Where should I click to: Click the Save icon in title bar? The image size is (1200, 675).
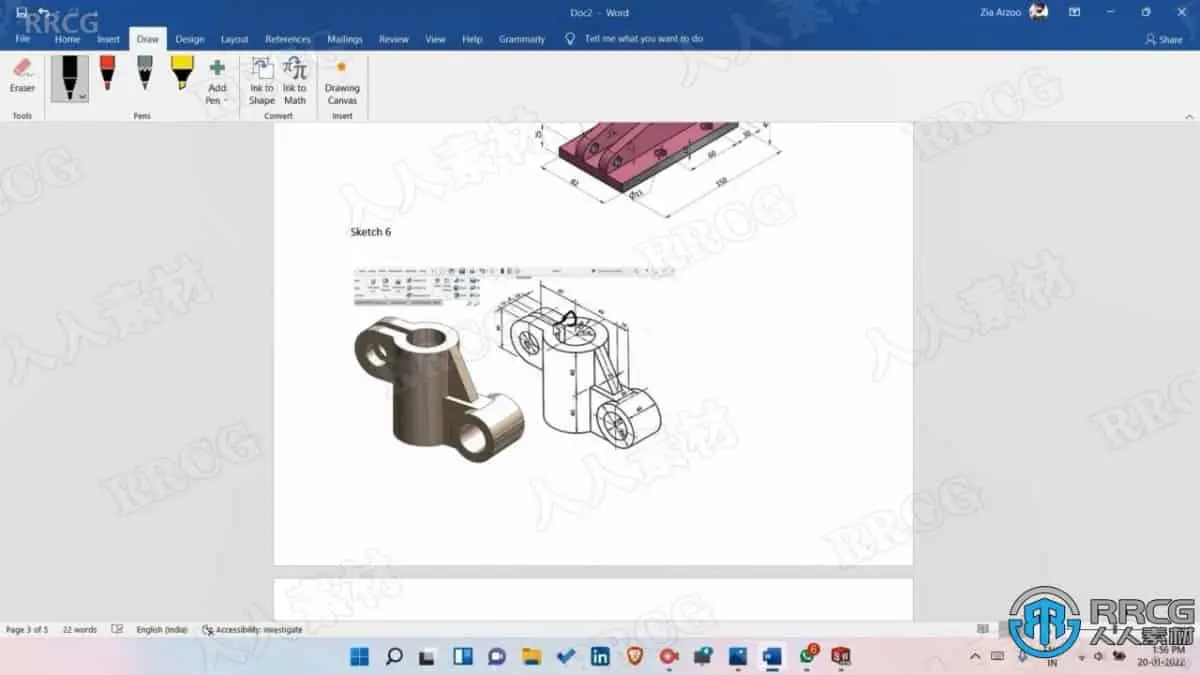[22, 12]
